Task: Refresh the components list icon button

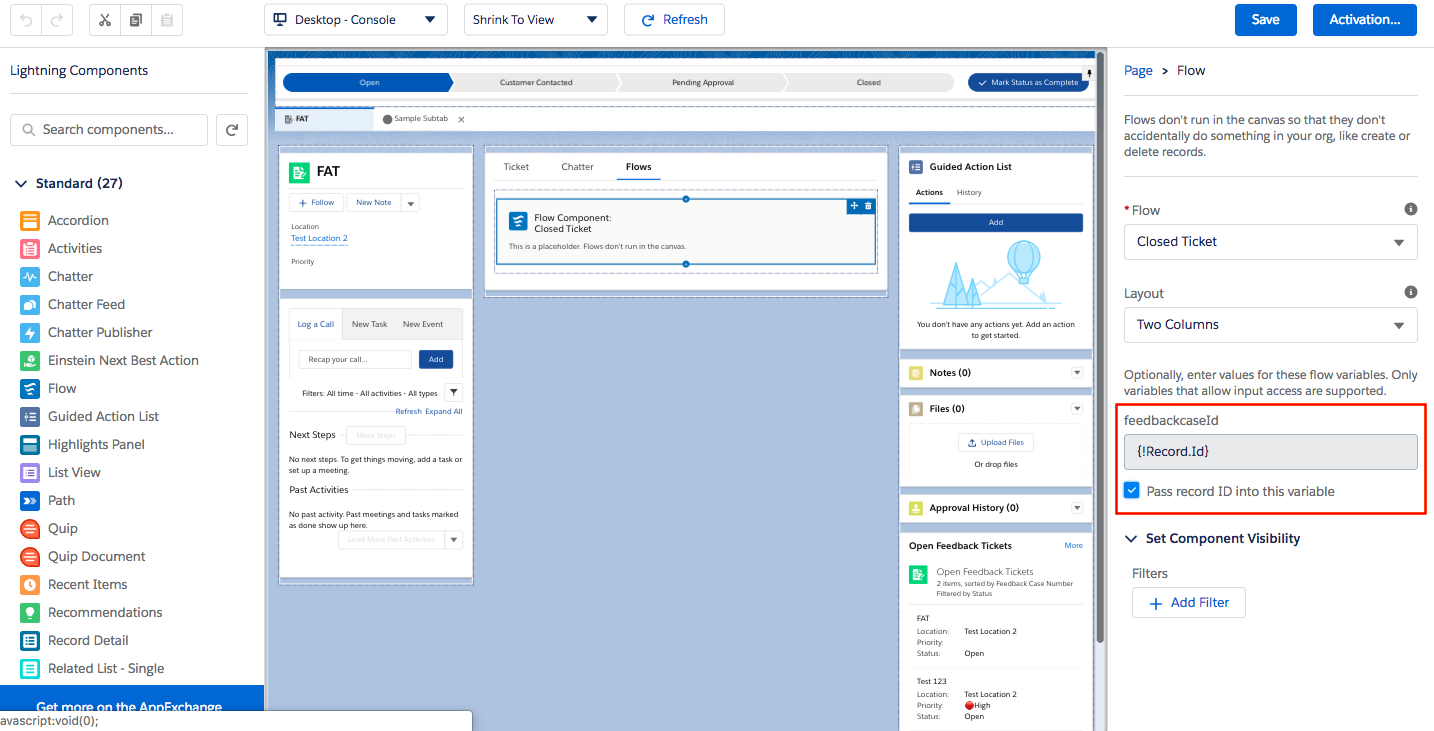Action: coord(232,130)
